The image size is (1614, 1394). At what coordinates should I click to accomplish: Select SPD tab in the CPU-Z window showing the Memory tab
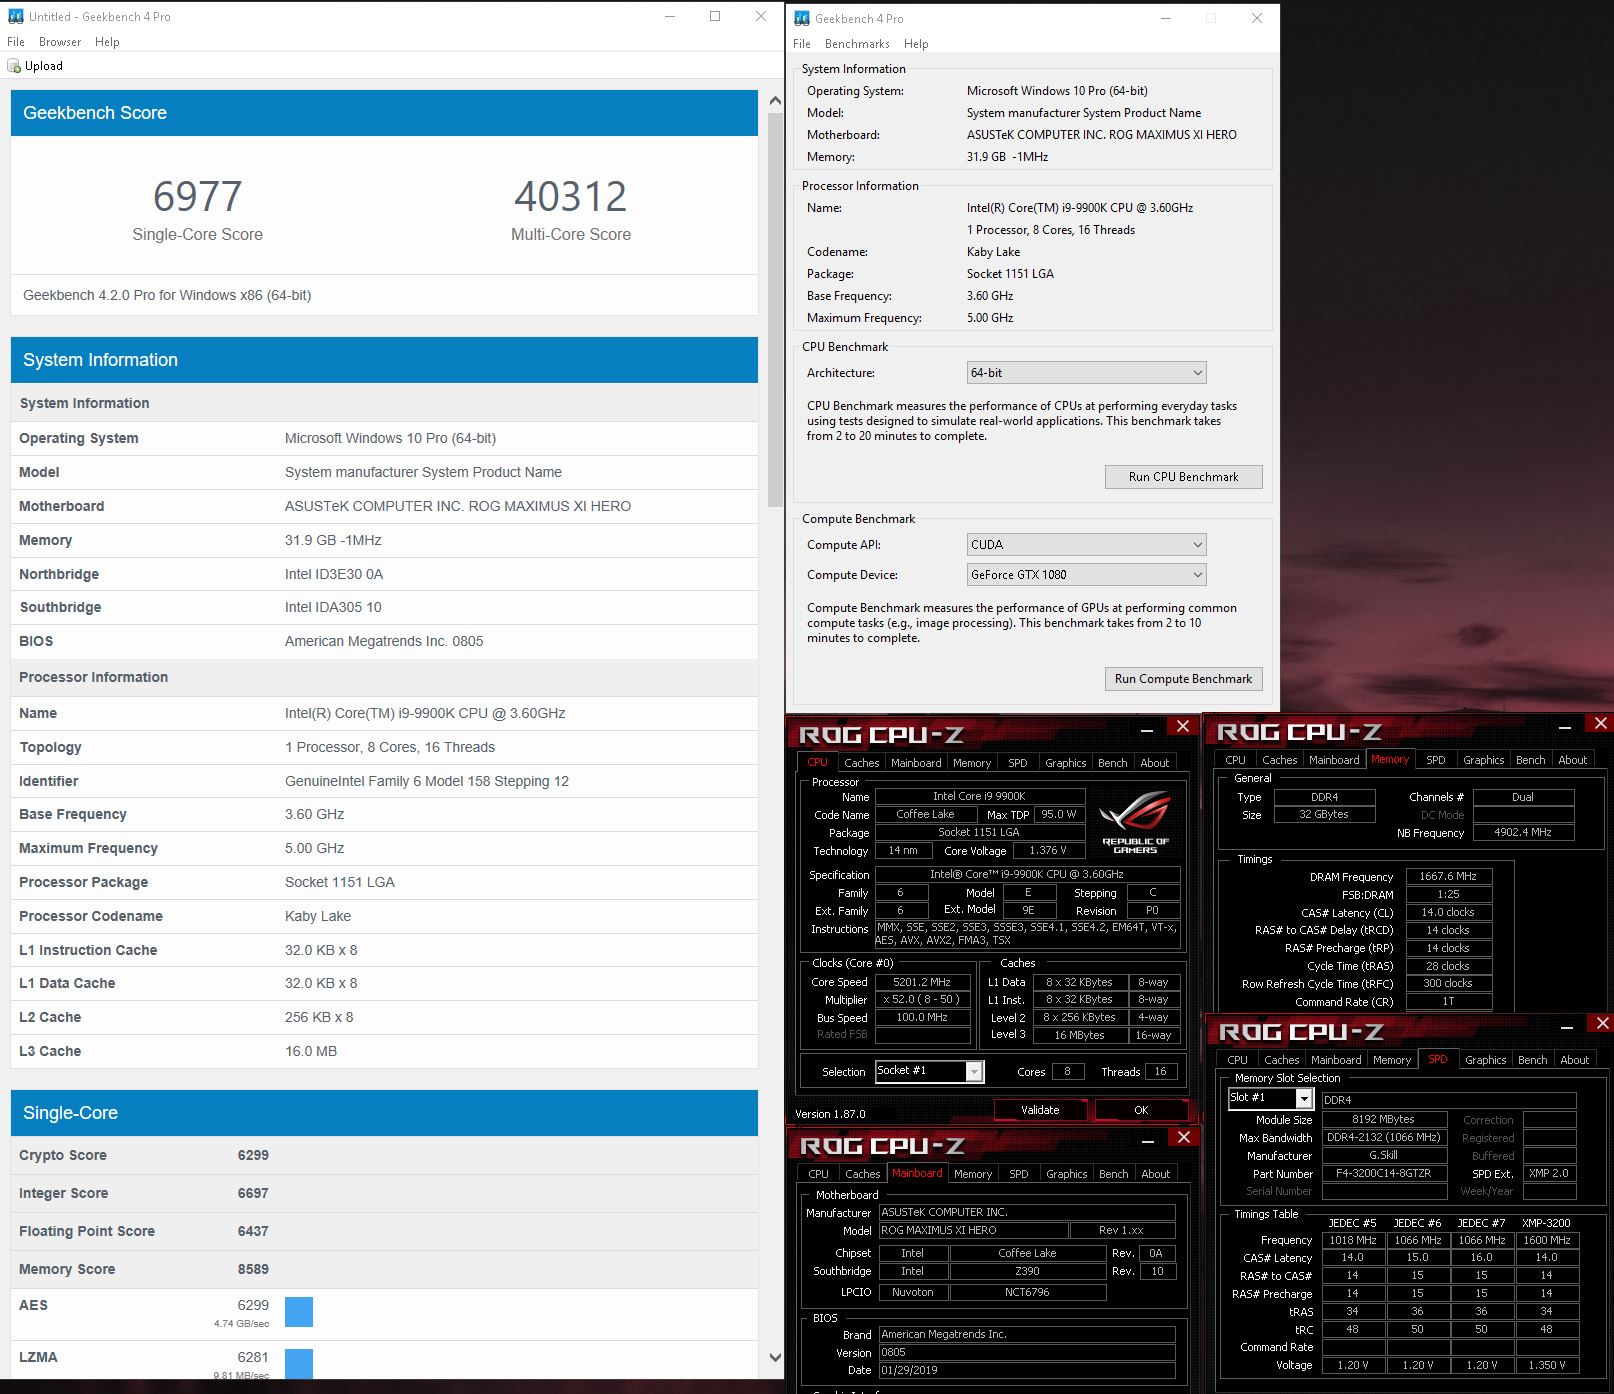(x=1435, y=760)
